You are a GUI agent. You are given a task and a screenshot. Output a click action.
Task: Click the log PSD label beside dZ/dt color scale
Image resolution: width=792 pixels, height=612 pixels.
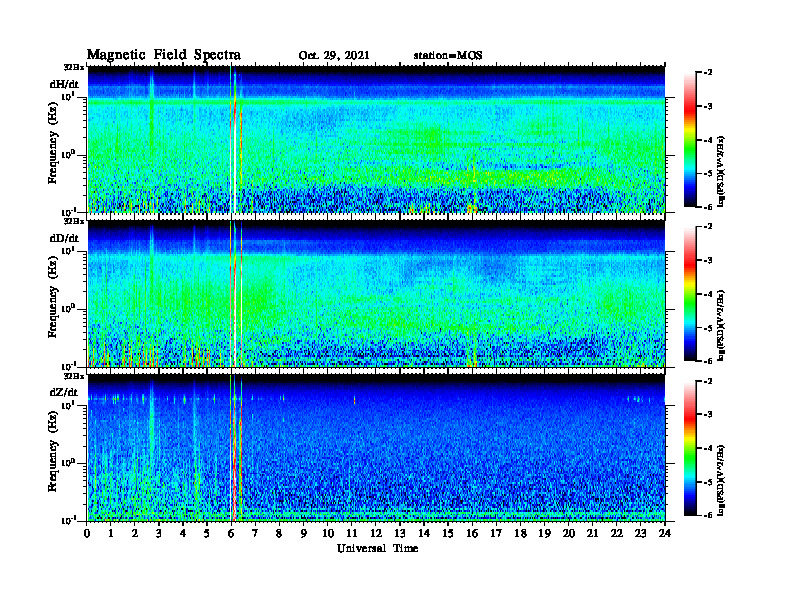(x=721, y=479)
